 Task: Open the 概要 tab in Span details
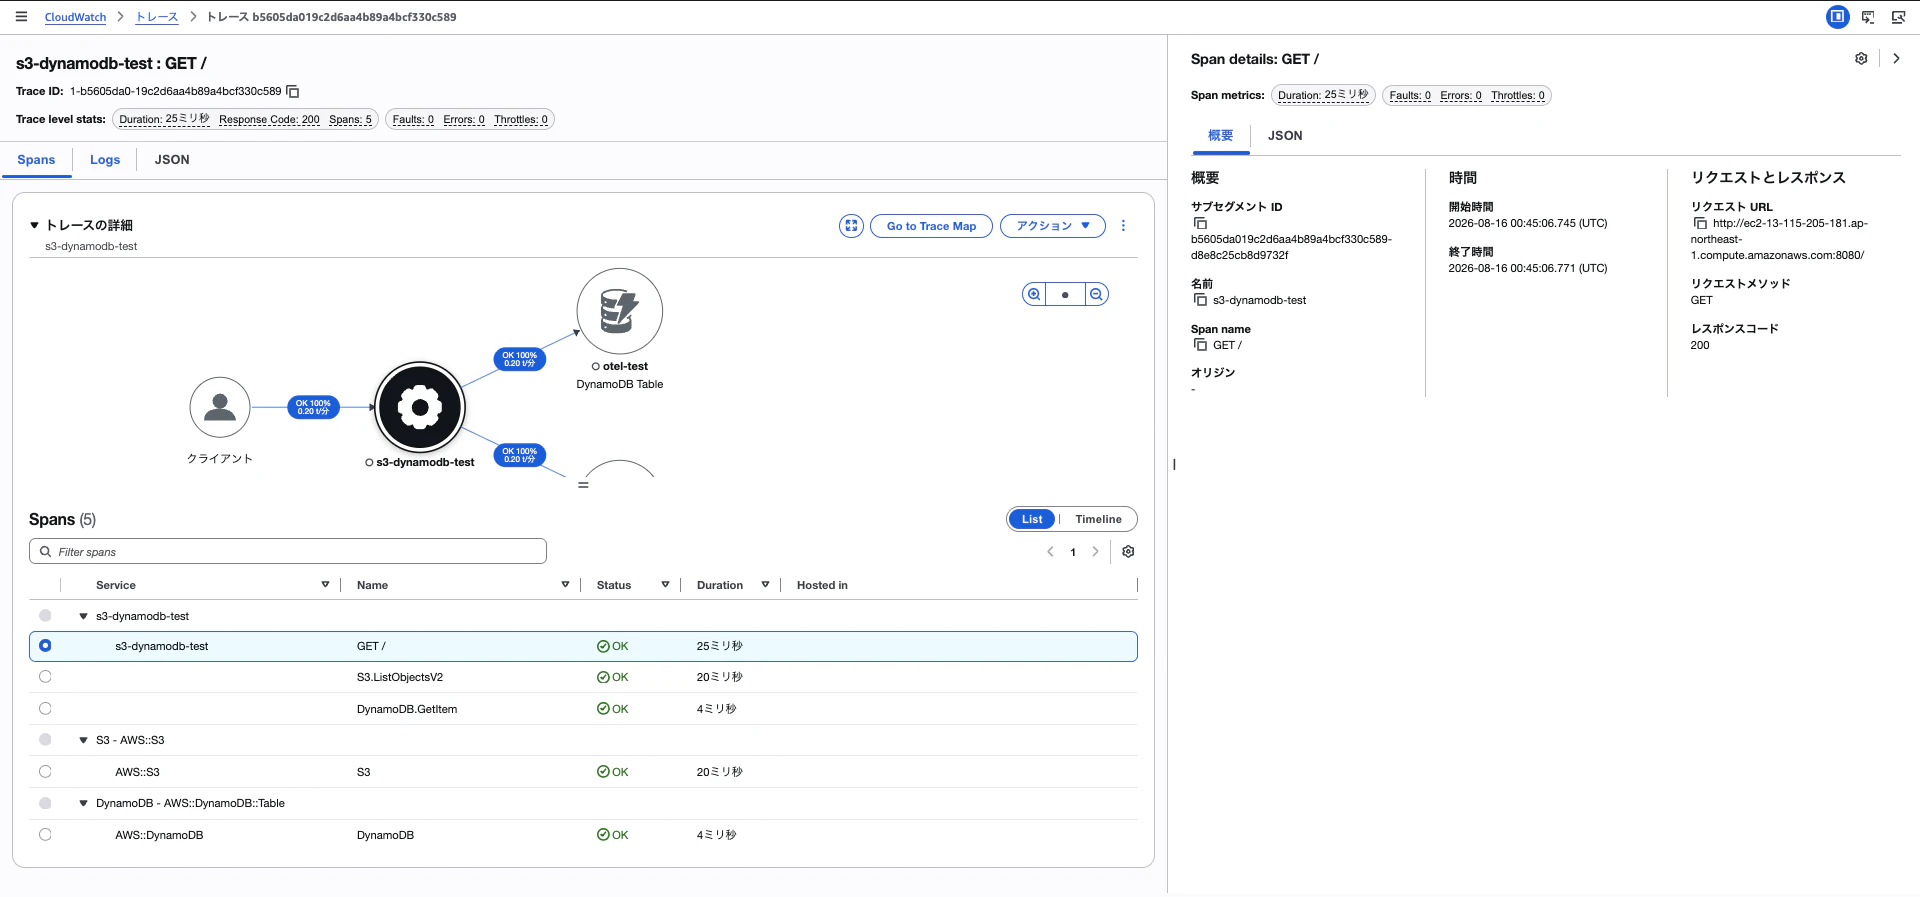1221,136
